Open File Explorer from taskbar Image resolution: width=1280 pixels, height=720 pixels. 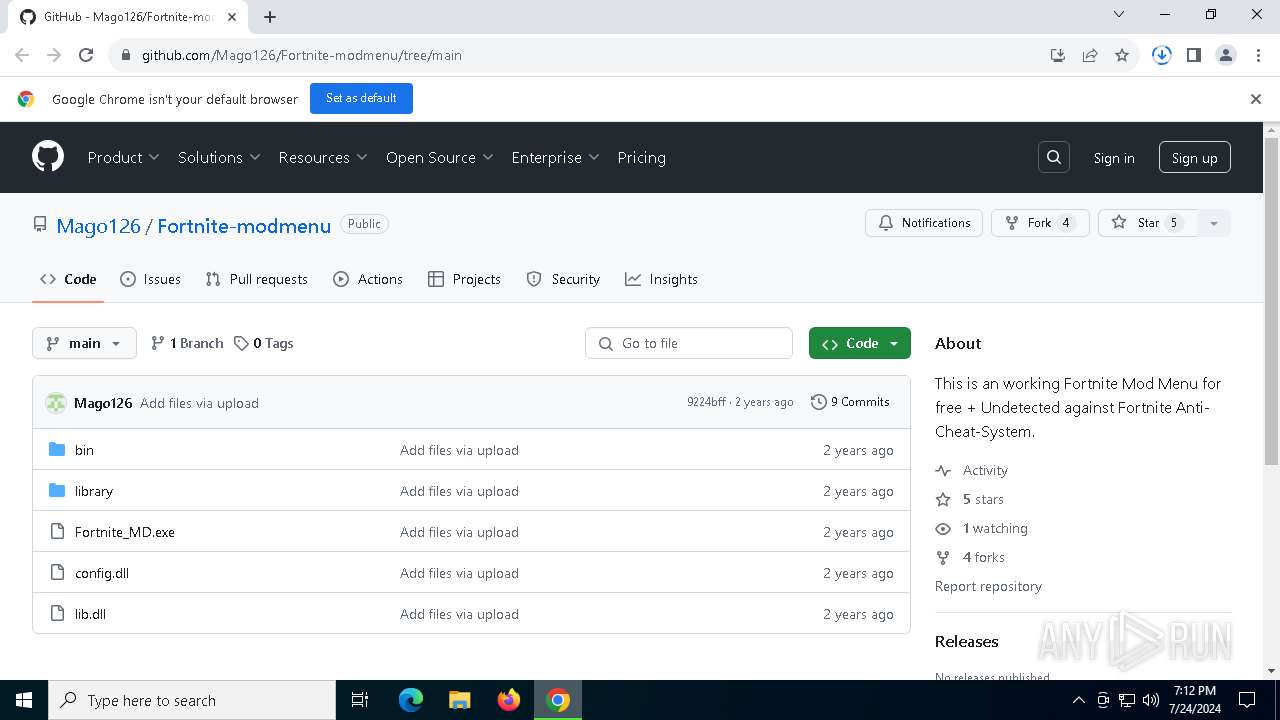(459, 700)
